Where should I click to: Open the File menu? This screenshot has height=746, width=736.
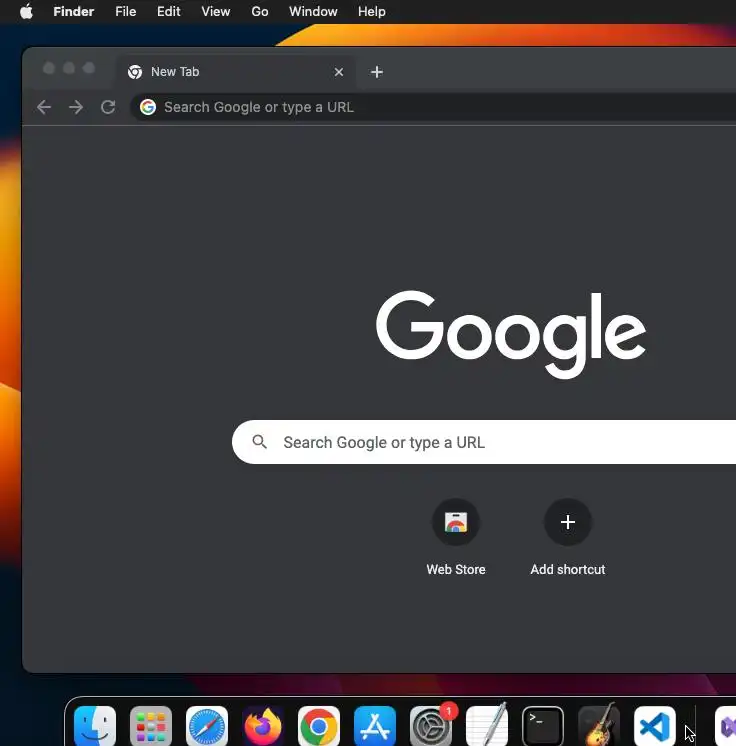point(126,11)
